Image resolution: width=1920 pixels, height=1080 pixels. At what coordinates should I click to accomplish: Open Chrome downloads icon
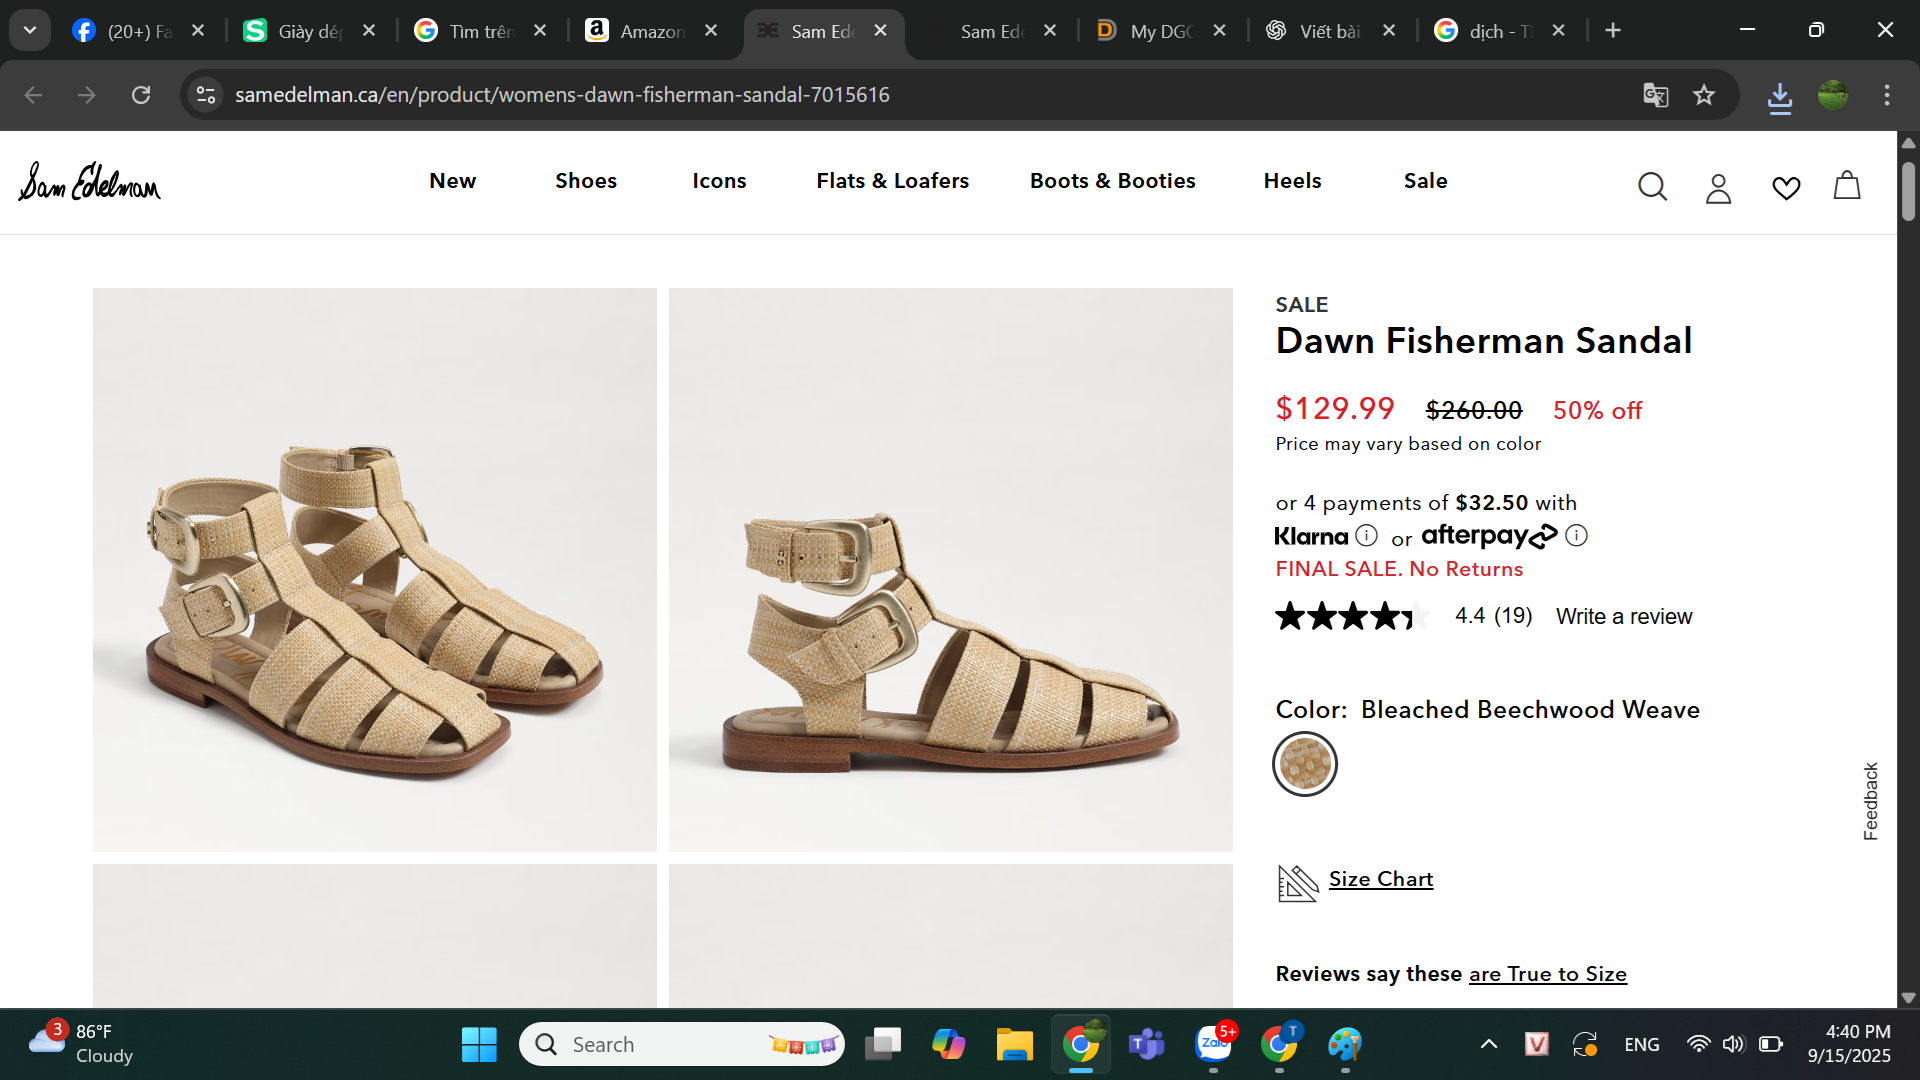point(1779,97)
